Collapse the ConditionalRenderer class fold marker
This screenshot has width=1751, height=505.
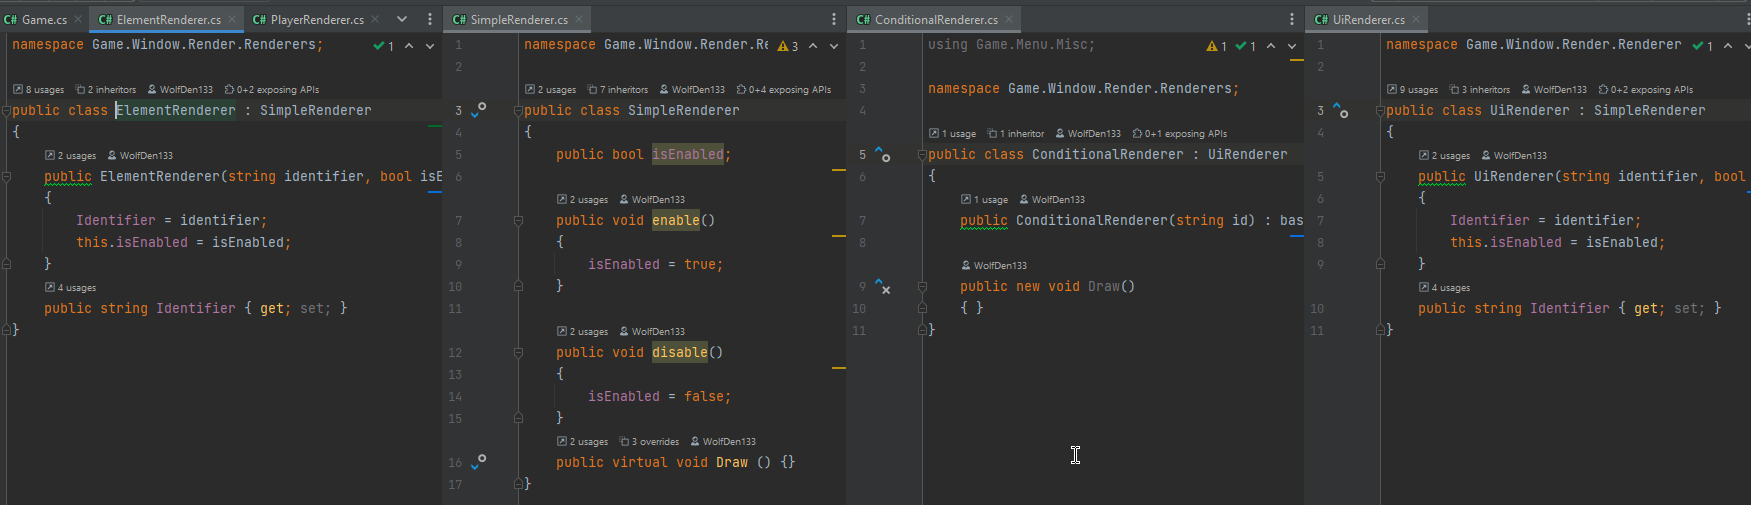(922, 154)
